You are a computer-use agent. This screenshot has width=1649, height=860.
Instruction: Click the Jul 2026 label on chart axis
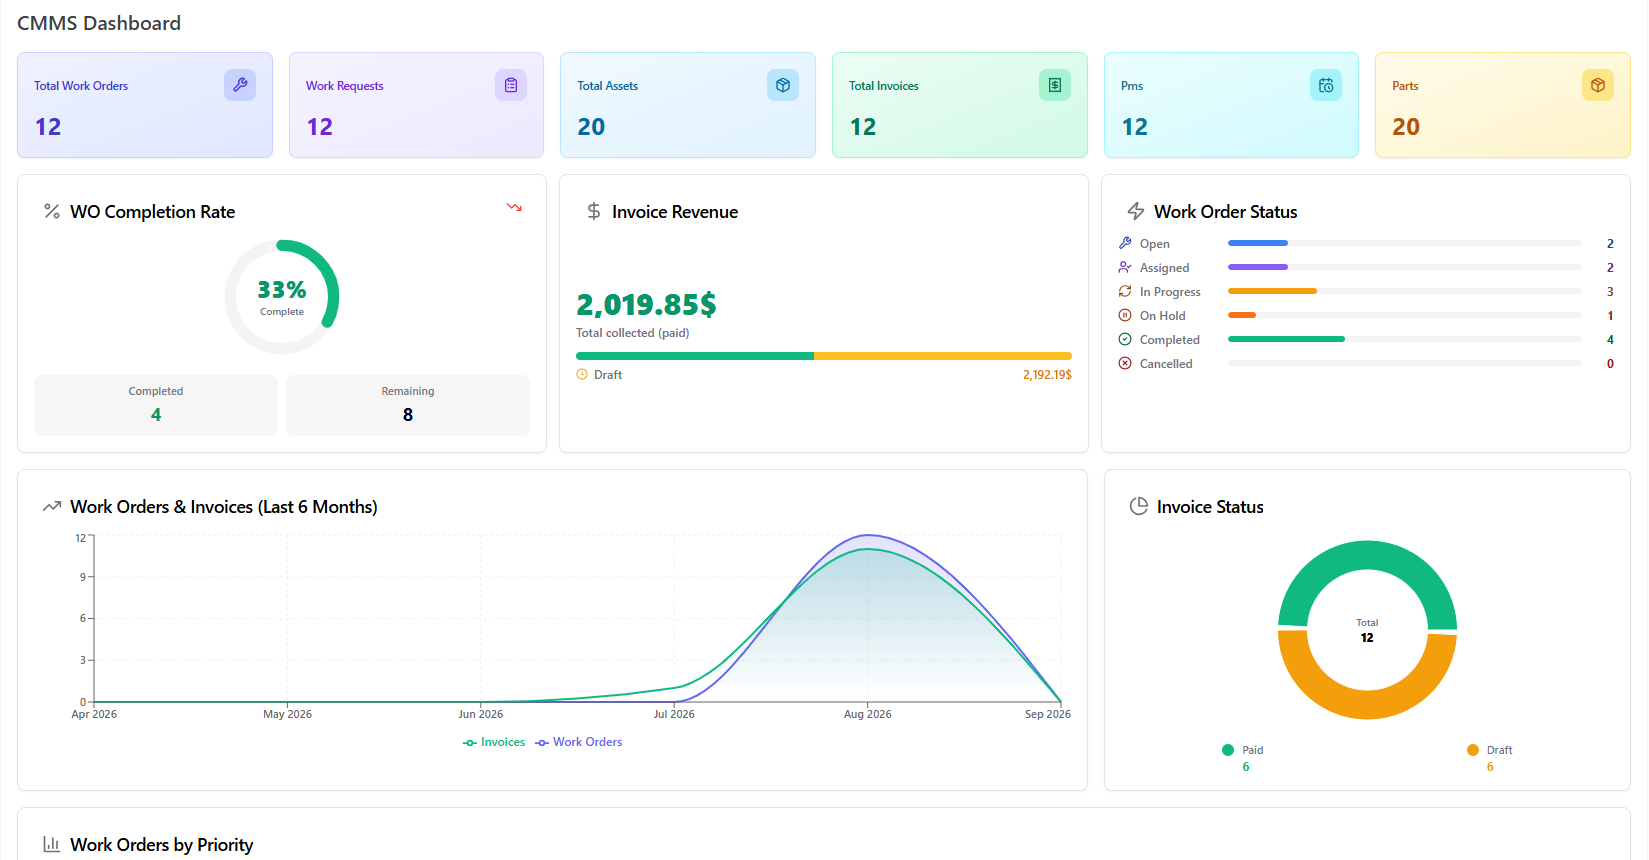coord(674,714)
